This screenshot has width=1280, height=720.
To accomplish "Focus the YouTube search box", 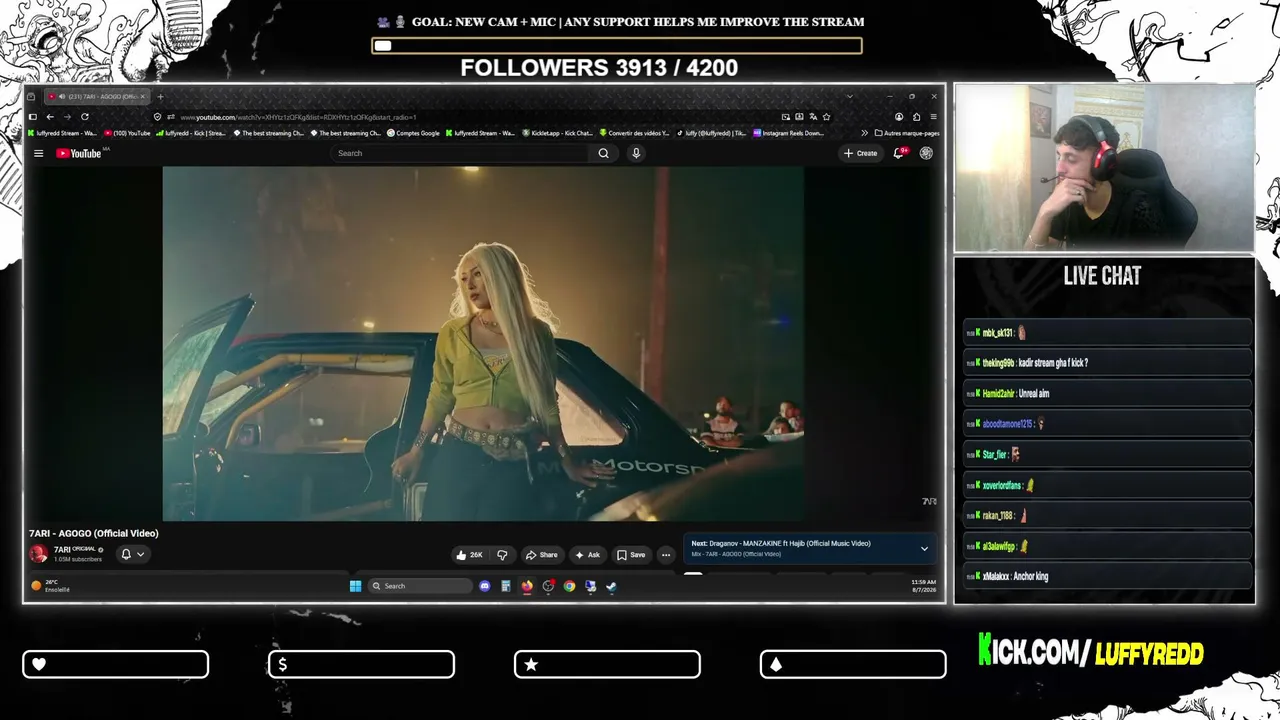I will click(460, 153).
